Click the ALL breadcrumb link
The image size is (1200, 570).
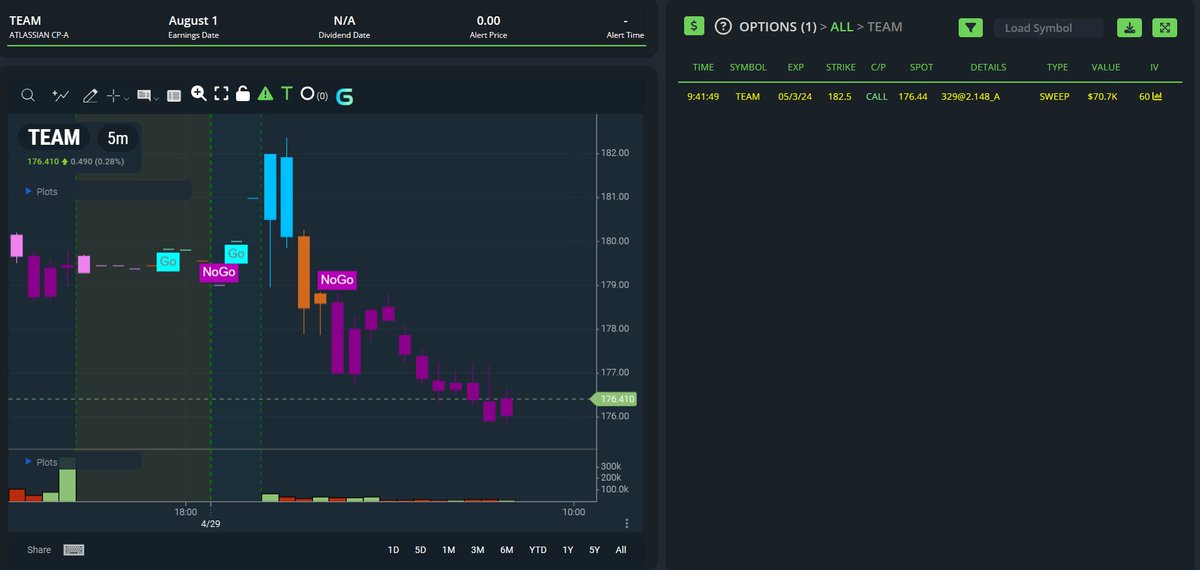click(x=842, y=27)
